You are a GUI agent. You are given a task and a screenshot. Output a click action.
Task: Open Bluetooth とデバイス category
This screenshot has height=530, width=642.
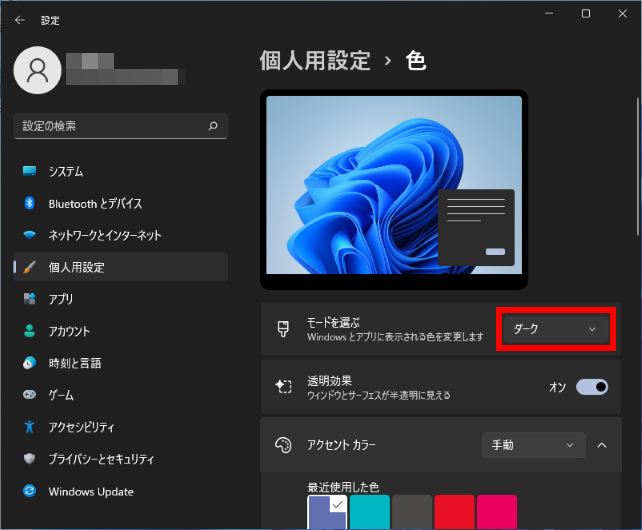tap(121, 203)
